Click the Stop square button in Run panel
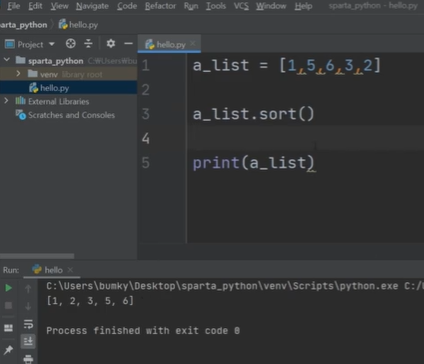This screenshot has height=364, width=424. 9,305
